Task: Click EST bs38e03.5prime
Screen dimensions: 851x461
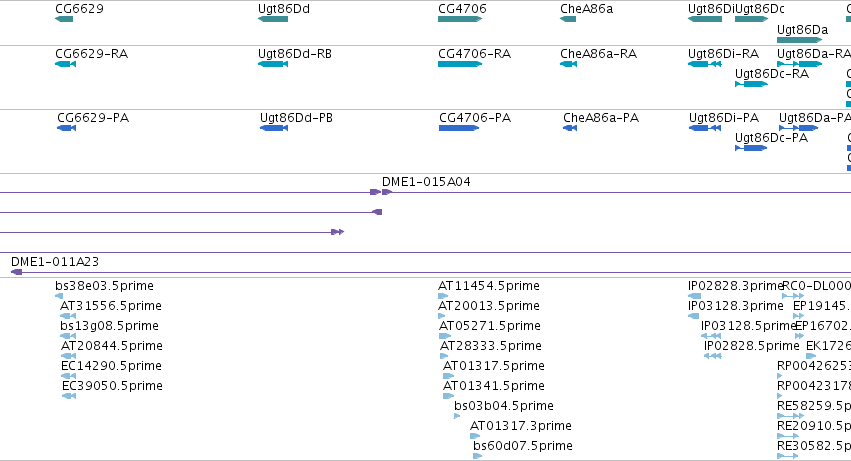Action: 104,286
